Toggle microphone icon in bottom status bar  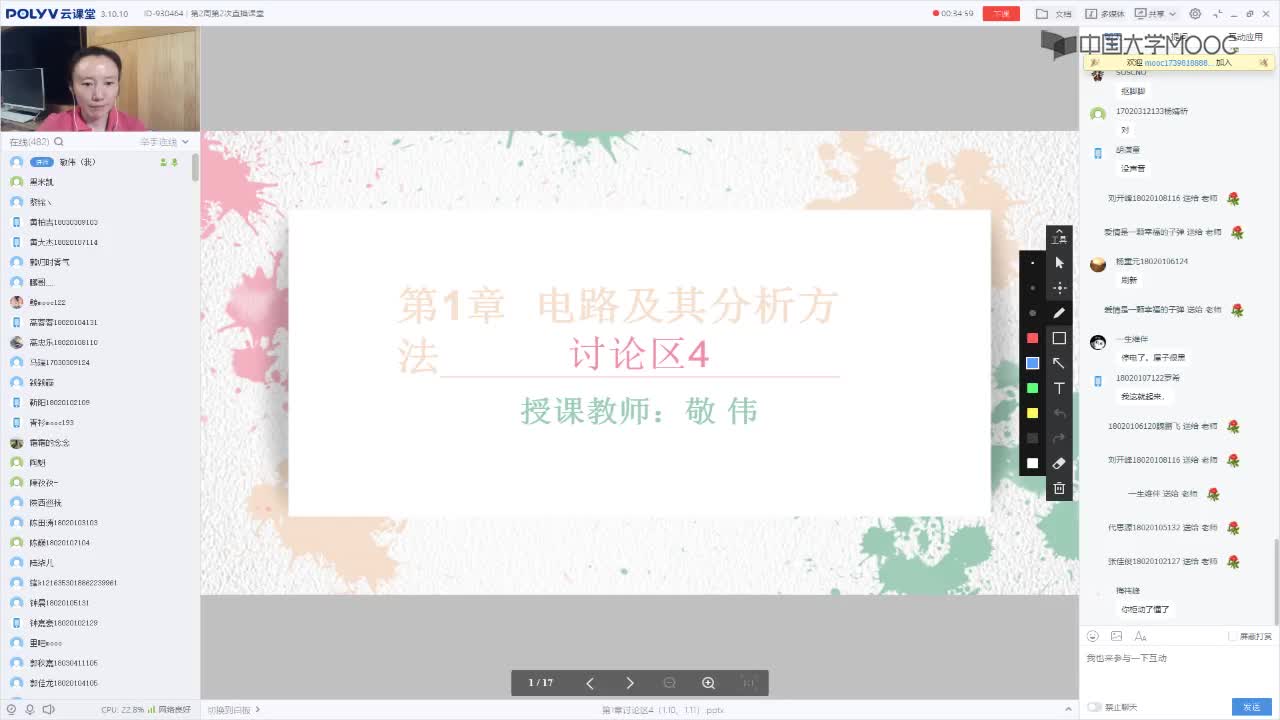29,709
